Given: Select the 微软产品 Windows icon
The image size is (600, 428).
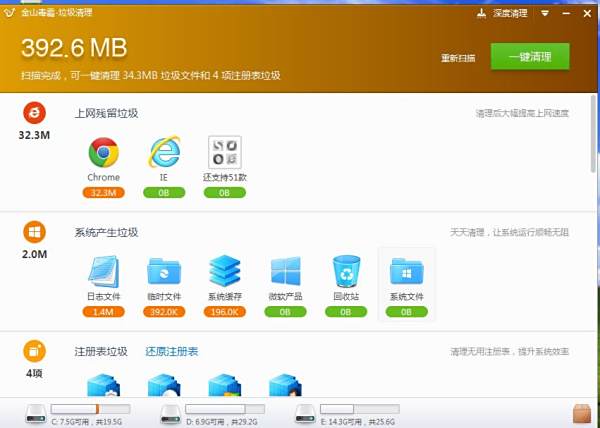Looking at the screenshot, I should tap(285, 271).
